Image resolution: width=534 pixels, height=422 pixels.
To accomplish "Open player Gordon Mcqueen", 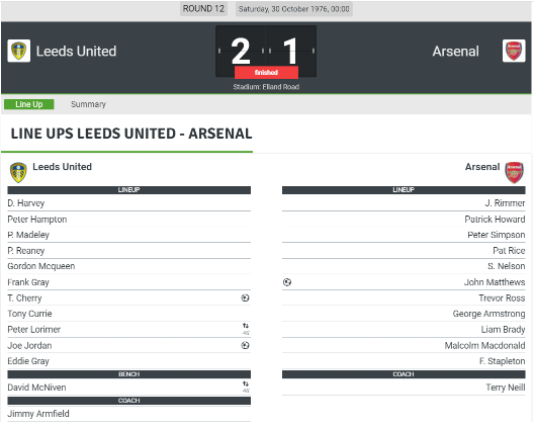I will point(41,266).
